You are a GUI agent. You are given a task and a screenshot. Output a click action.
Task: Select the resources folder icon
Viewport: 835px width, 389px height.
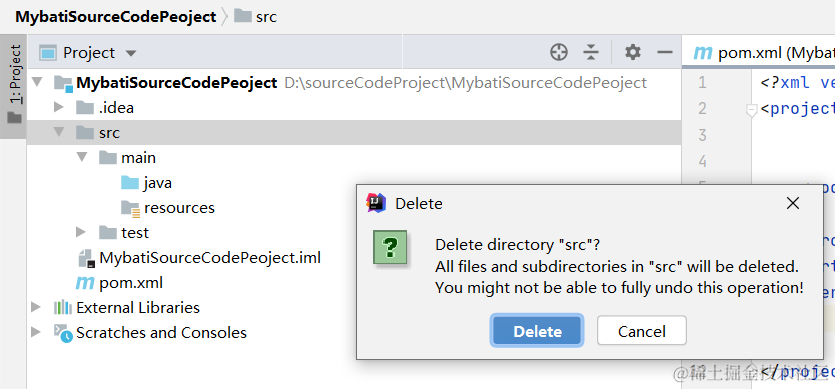point(130,208)
